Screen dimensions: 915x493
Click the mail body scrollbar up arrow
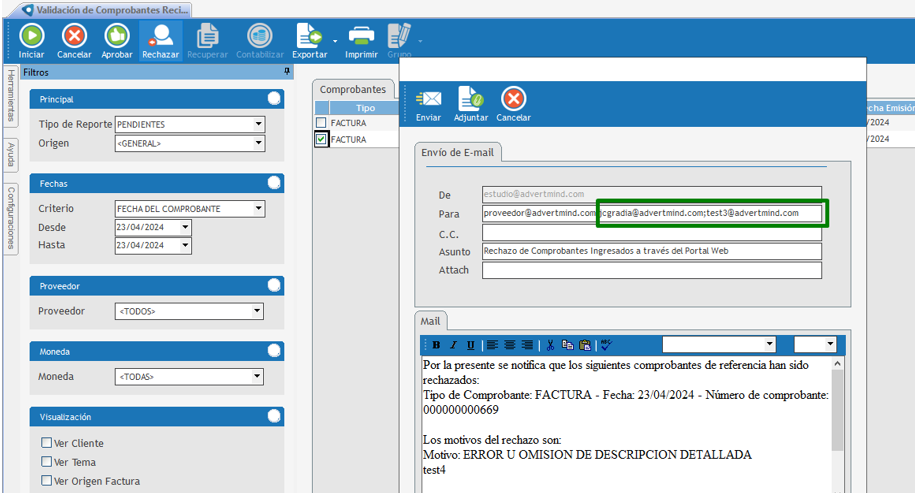[x=837, y=363]
